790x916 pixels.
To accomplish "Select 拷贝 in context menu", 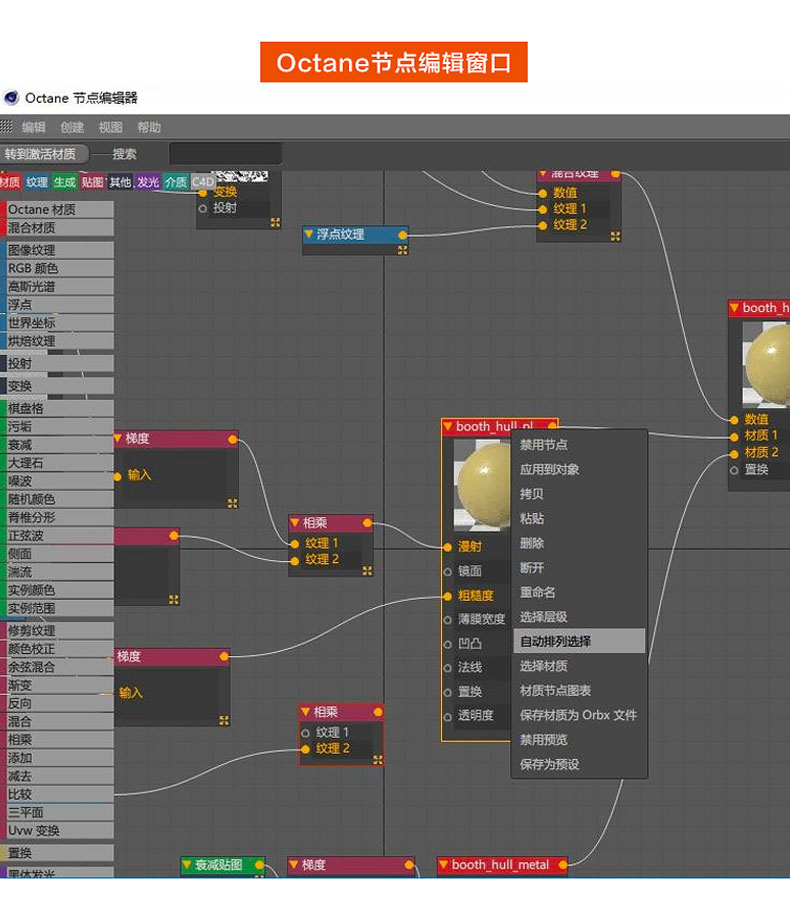I will click(580, 494).
